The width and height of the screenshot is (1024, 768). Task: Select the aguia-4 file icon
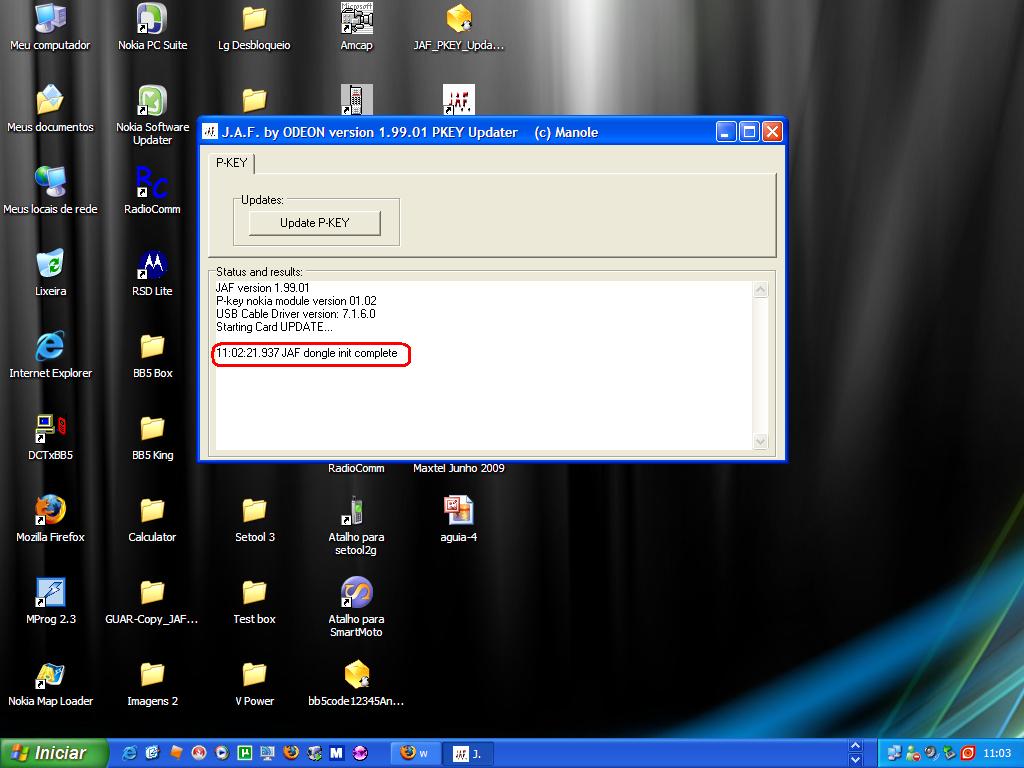click(458, 520)
